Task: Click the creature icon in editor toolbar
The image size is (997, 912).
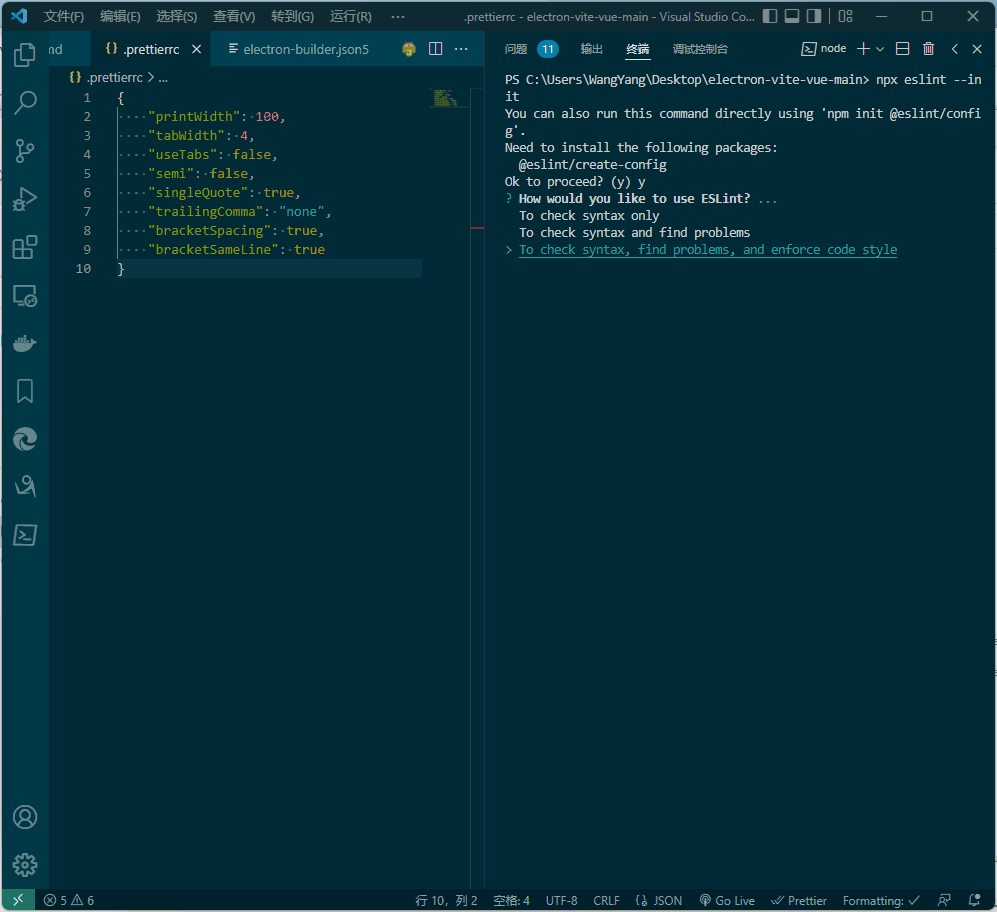Action: [x=409, y=49]
